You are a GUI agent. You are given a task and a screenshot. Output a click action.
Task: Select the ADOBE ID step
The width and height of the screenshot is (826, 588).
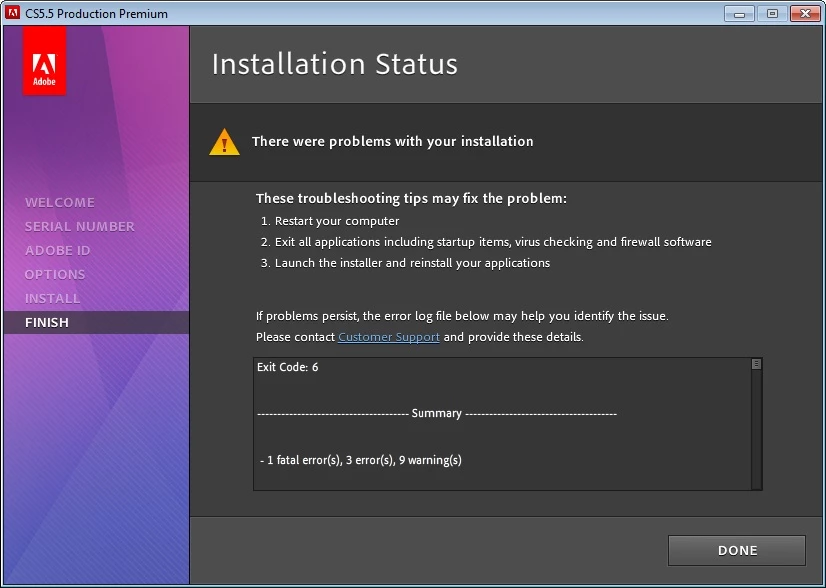coord(58,250)
